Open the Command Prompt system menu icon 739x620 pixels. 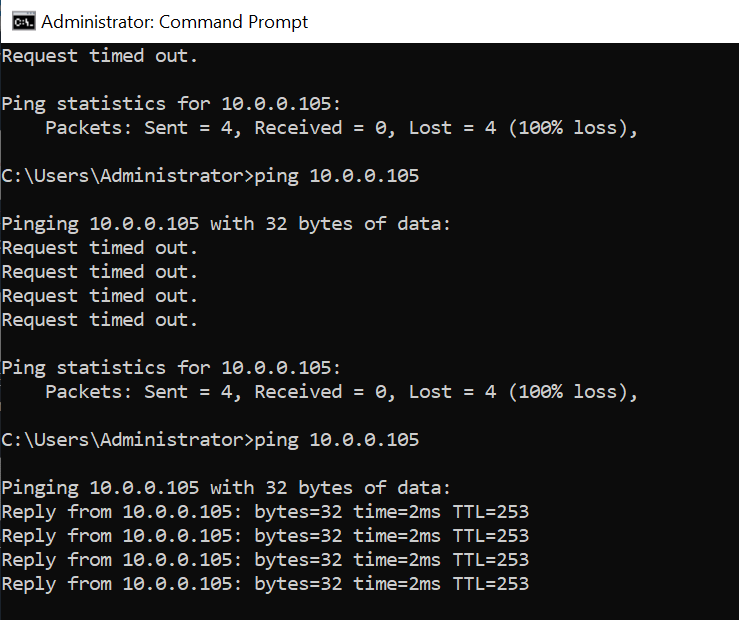pos(24,22)
